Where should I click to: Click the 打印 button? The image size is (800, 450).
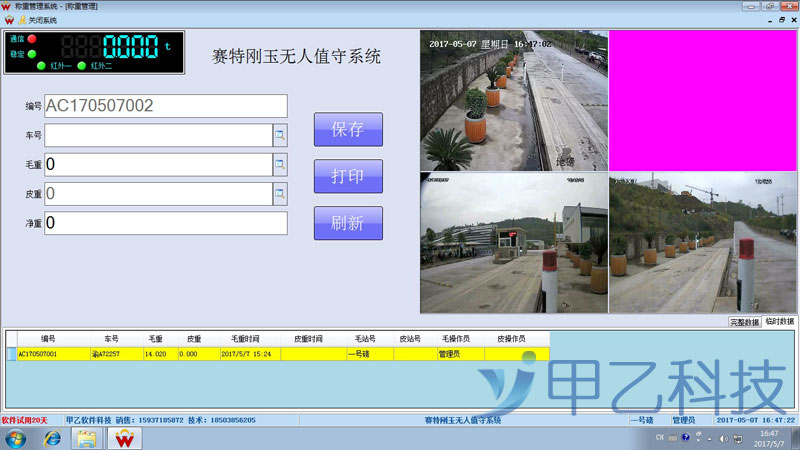[348, 176]
